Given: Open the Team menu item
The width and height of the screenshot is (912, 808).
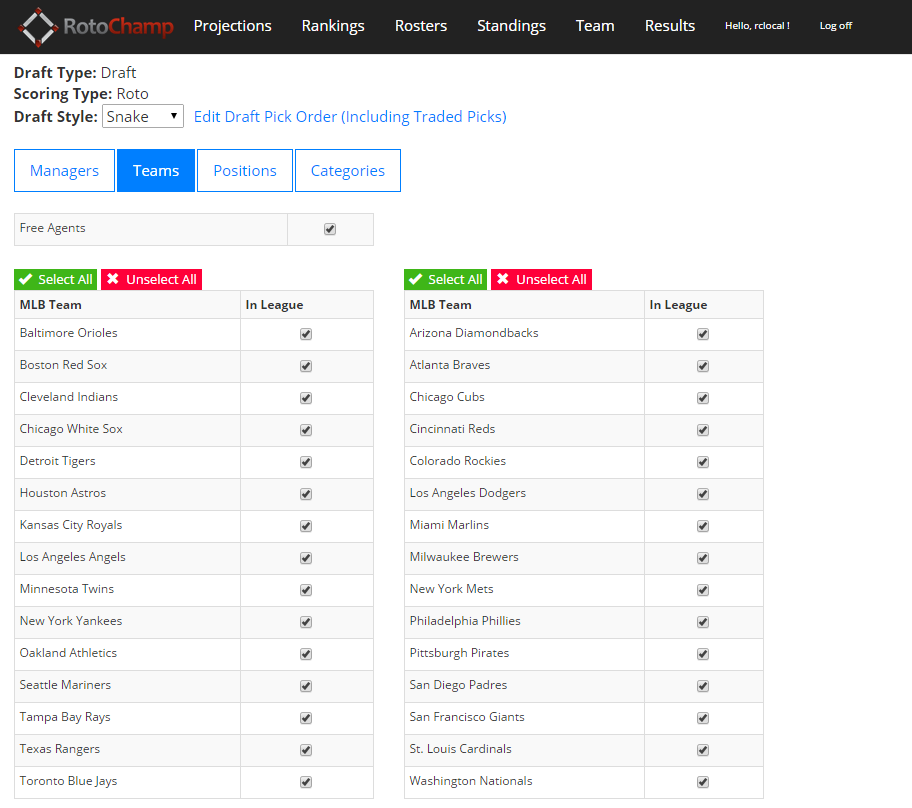Looking at the screenshot, I should [595, 26].
